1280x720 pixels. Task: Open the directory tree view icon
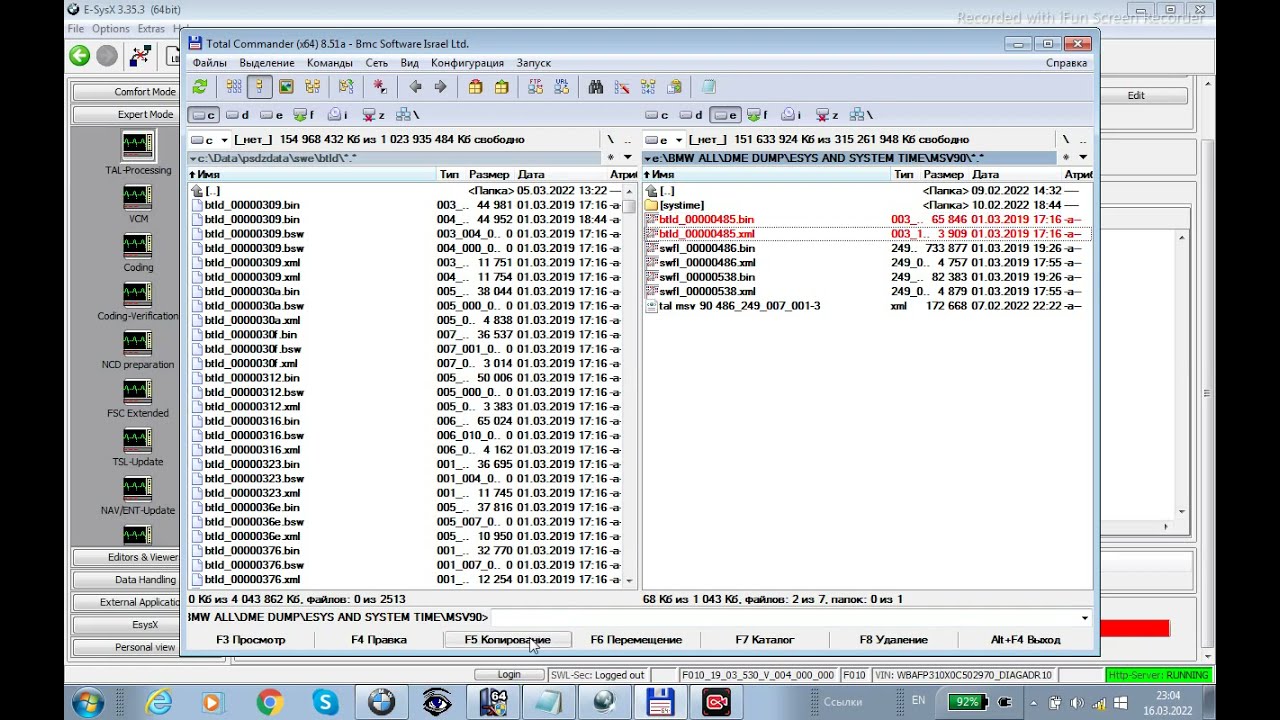[314, 87]
